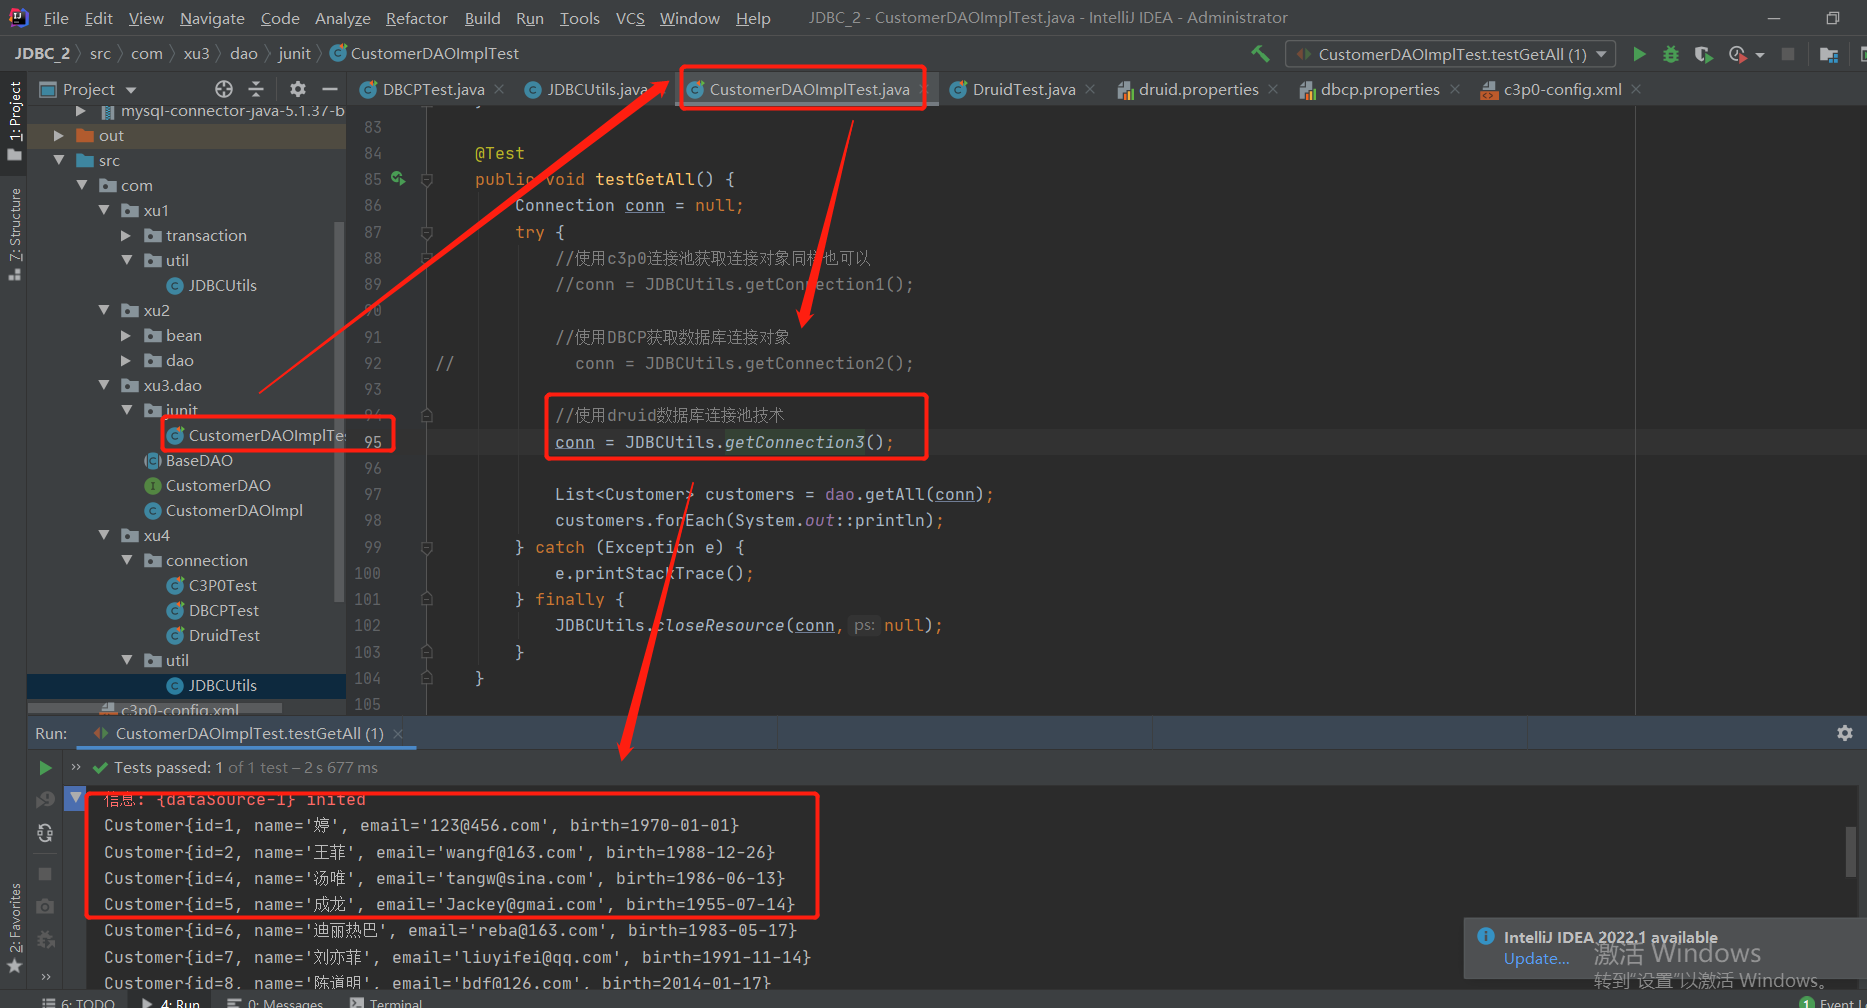Click the xu3 breadcrumb in the navigation bar
This screenshot has height=1008, width=1867.
click(196, 53)
